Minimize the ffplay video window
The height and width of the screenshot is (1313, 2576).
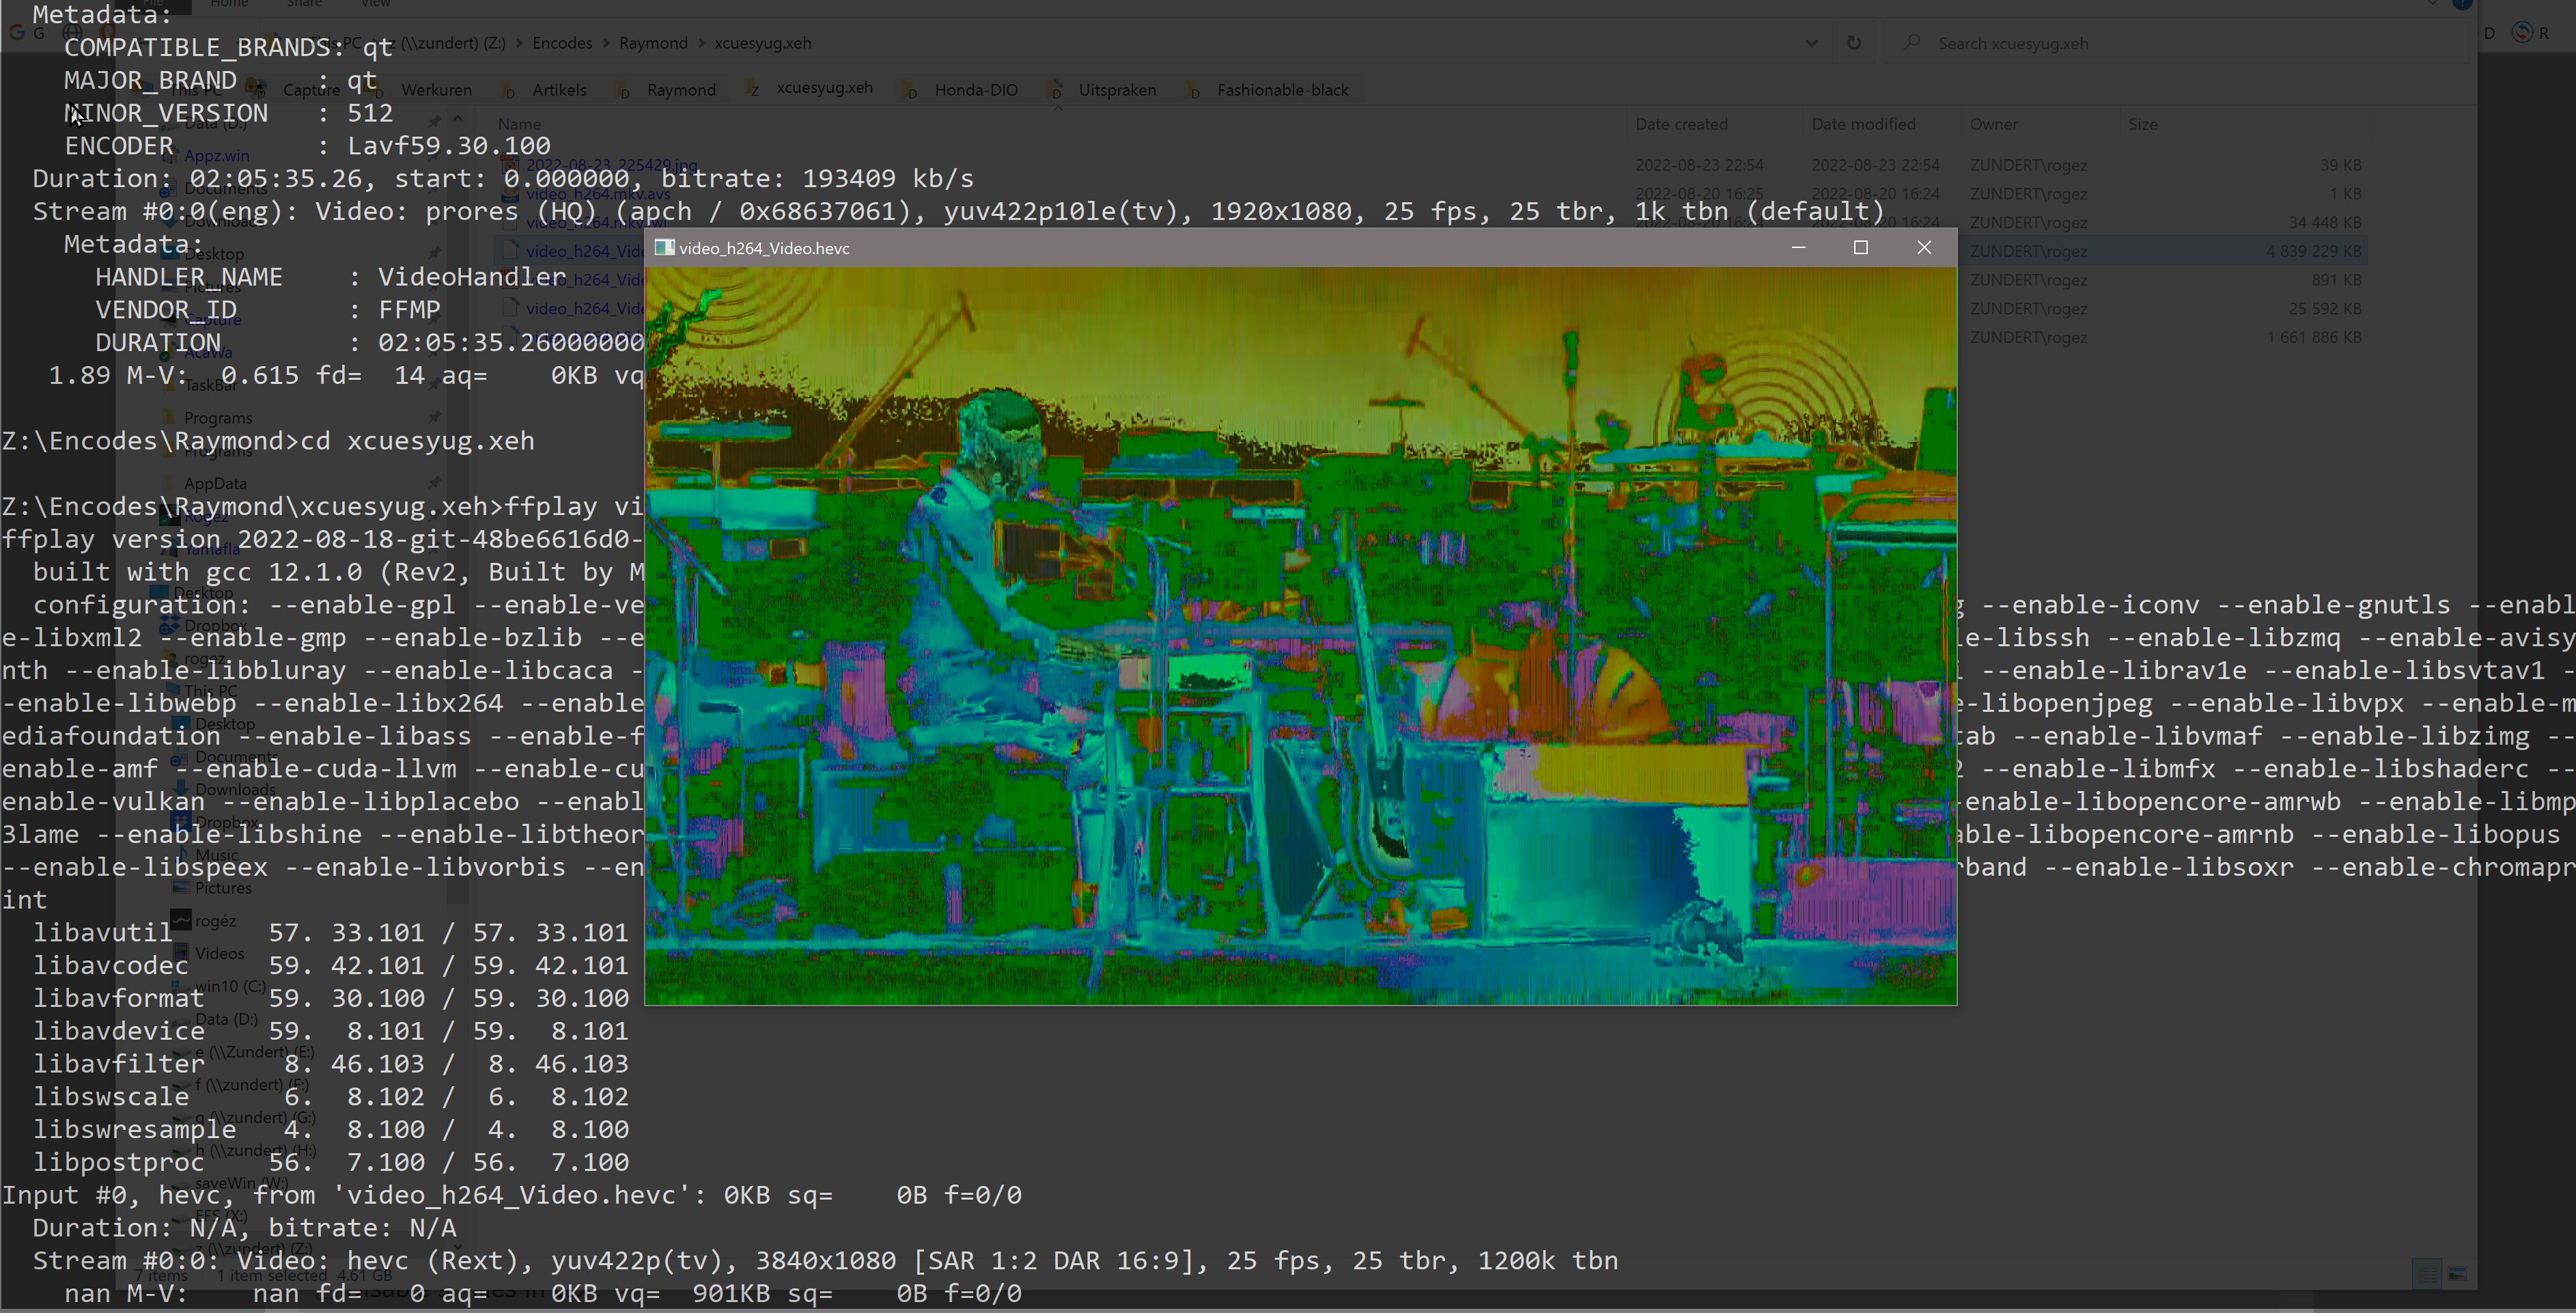click(1798, 248)
